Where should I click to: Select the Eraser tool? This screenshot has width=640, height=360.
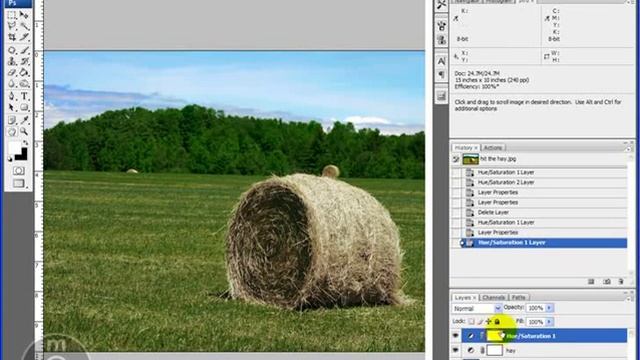tap(12, 73)
